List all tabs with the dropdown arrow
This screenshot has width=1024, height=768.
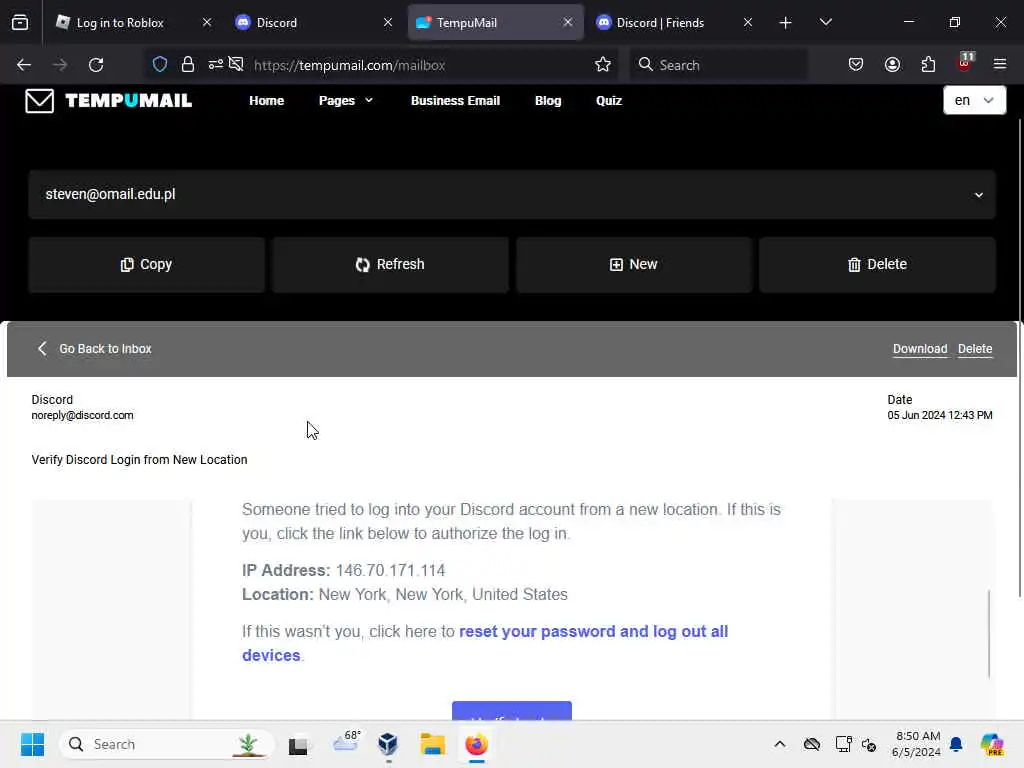[825, 22]
